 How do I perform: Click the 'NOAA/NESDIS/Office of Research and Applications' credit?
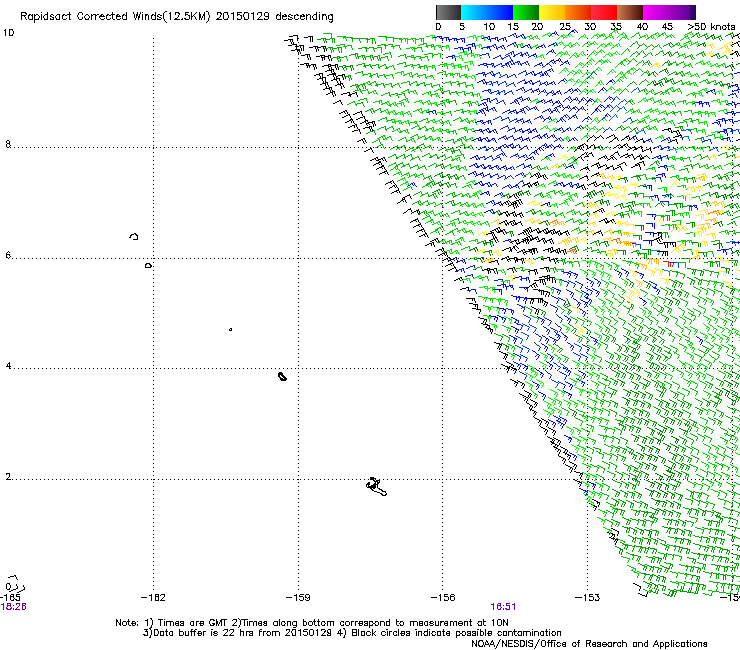[x=589, y=644]
